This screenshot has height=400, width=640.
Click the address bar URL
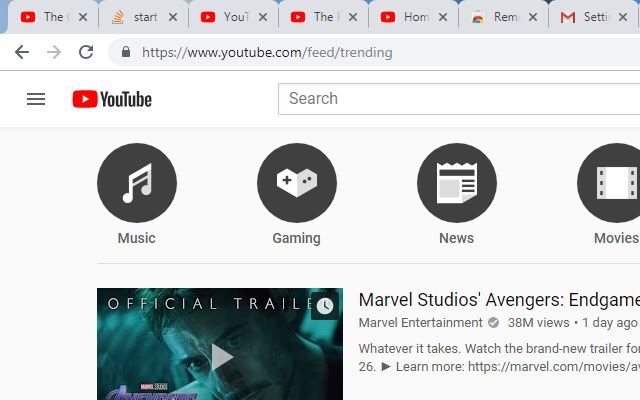click(267, 52)
